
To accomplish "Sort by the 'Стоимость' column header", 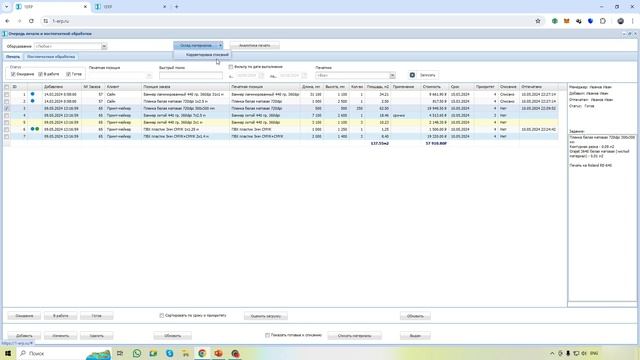I will point(435,87).
